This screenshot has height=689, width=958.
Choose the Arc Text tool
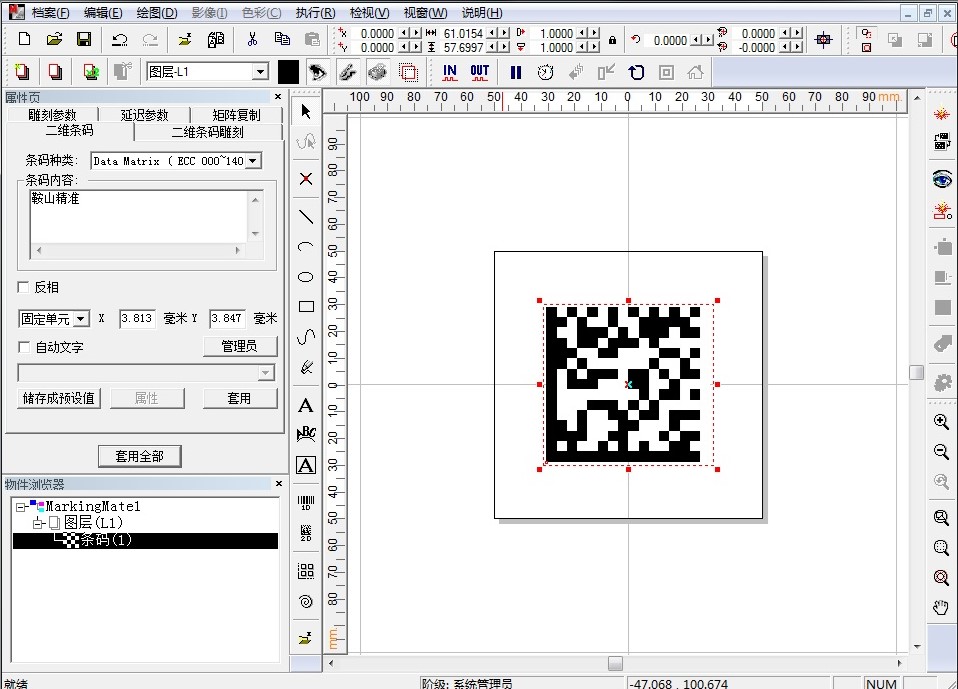tap(306, 434)
